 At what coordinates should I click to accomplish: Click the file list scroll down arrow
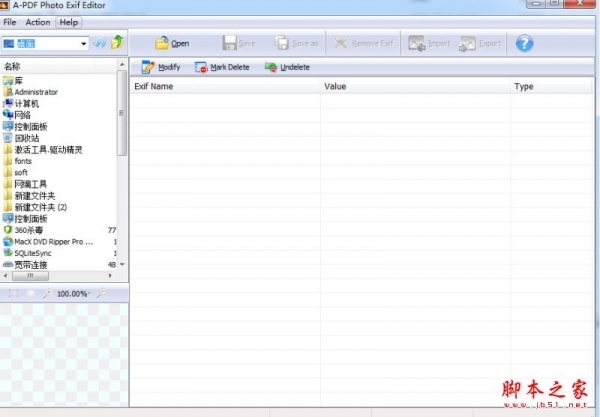click(122, 264)
